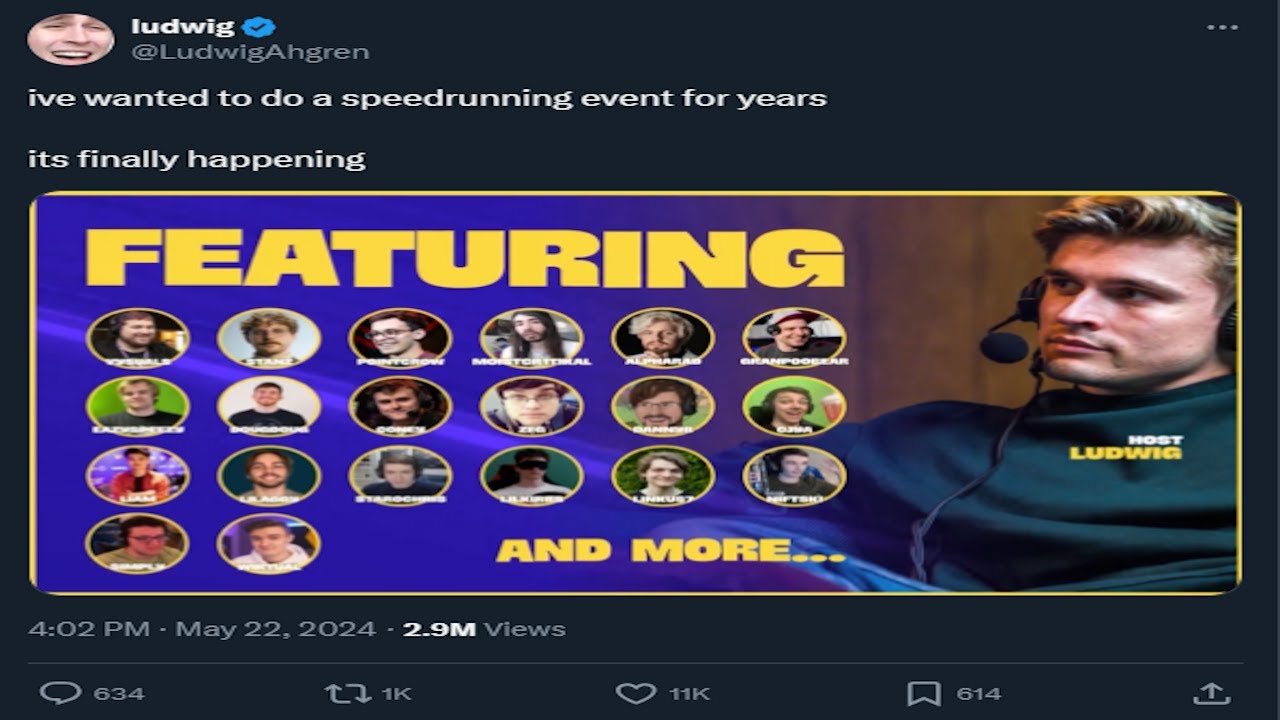Screen dimensions: 1280x720
Task: Click the share upload icon
Action: click(x=1210, y=693)
